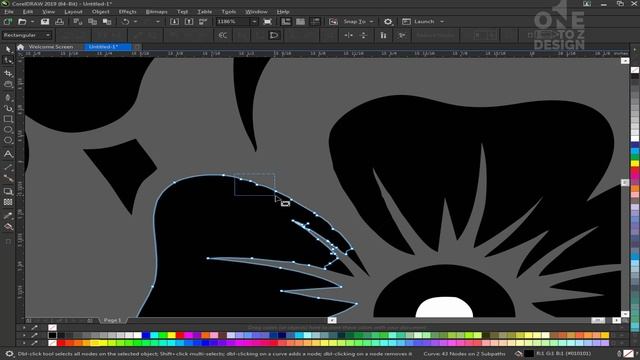
Task: Click the Close curve property button
Action: pyautogui.click(x=274, y=36)
